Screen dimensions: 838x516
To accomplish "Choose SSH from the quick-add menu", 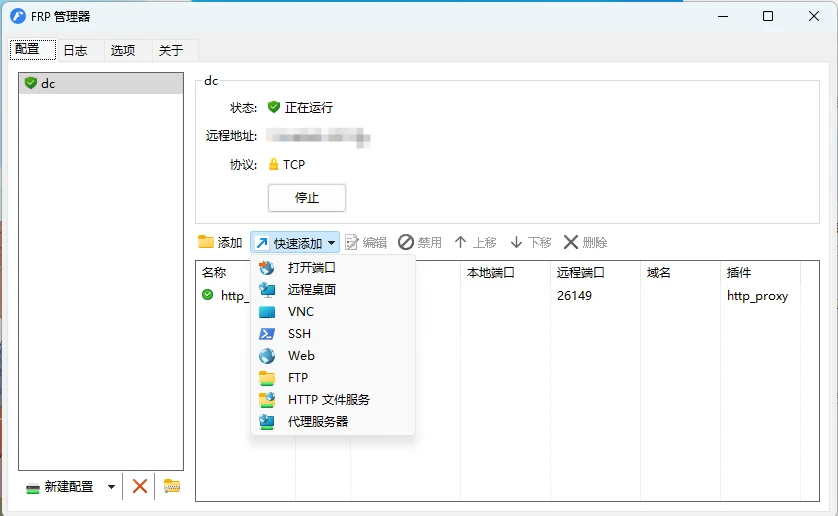I will point(333,334).
